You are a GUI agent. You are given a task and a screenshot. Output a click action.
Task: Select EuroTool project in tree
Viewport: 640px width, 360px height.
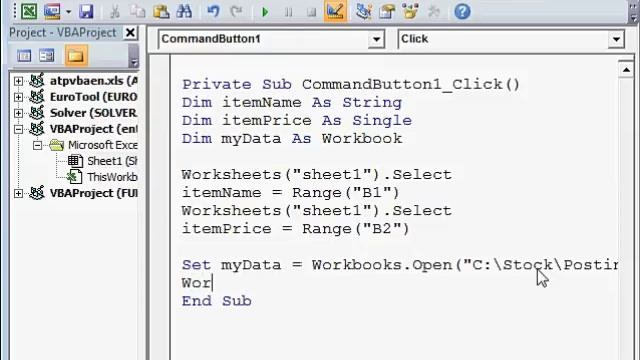tap(93, 97)
